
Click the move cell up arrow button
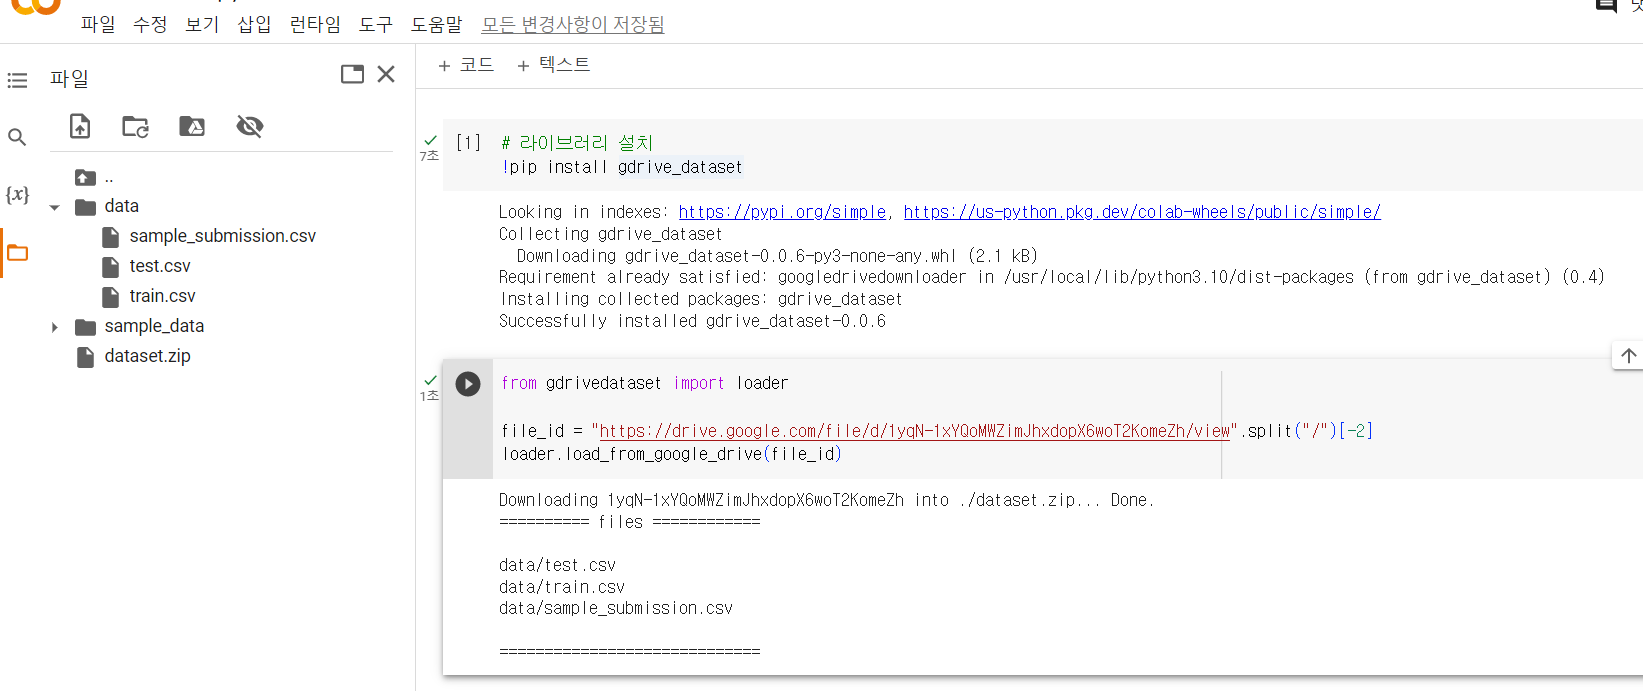click(1628, 356)
